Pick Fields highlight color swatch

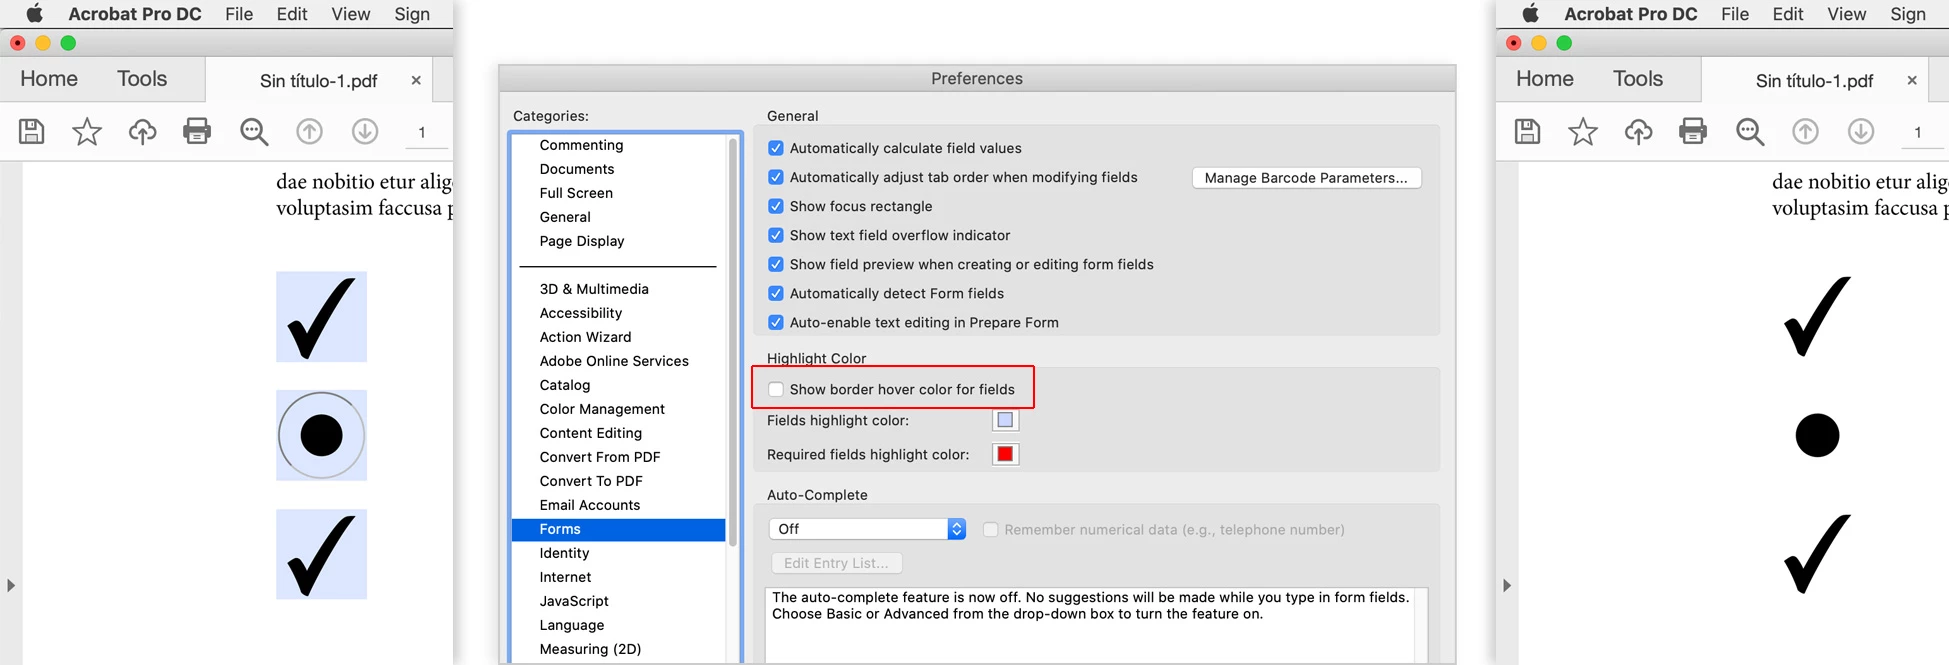(1005, 420)
